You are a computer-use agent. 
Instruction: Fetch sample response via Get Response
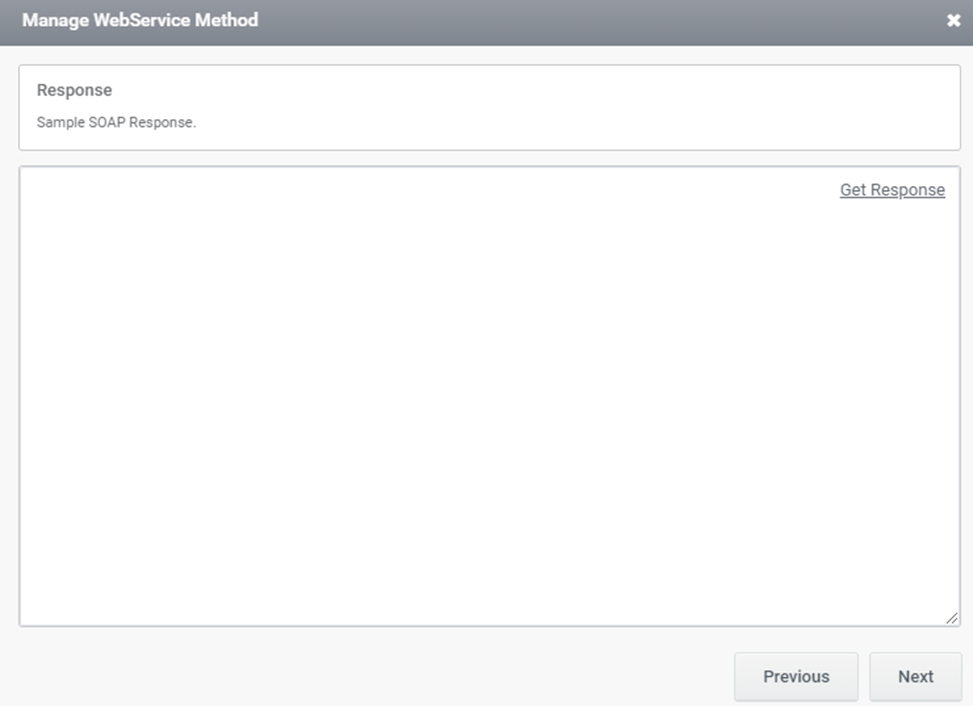tap(892, 190)
